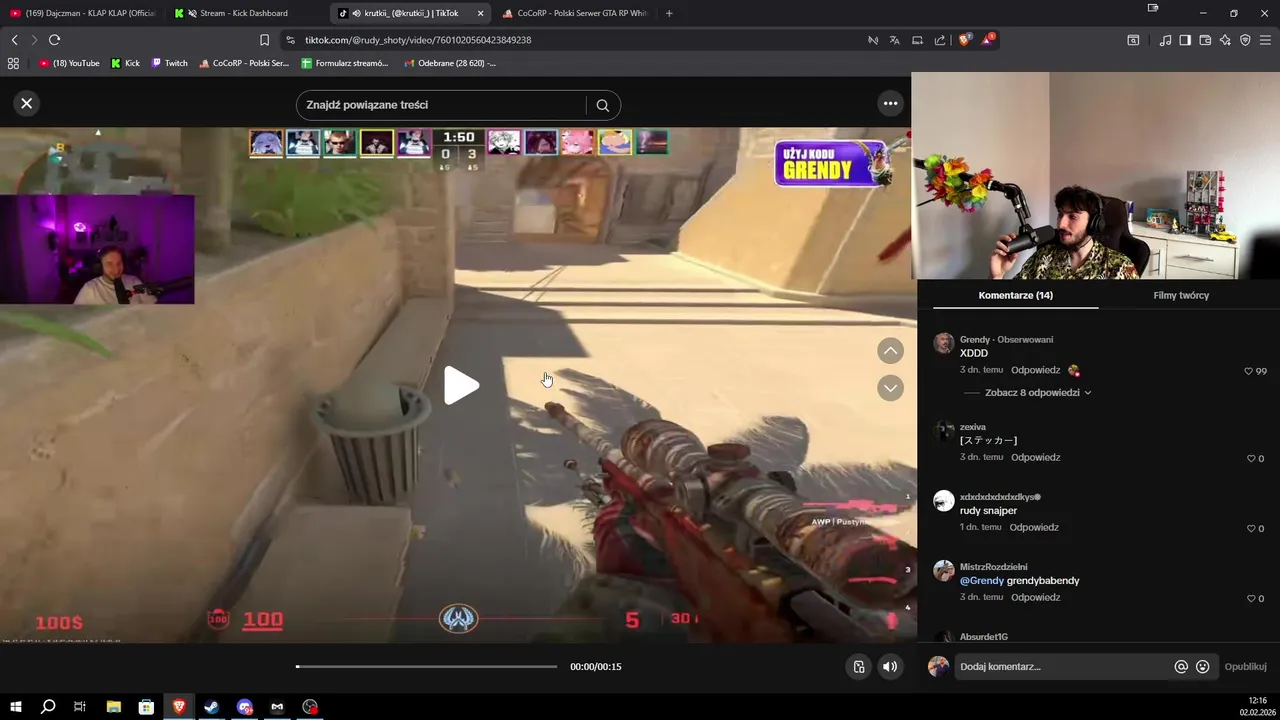
Task: Like Grendy's XDDD comment
Action: click(x=1248, y=371)
